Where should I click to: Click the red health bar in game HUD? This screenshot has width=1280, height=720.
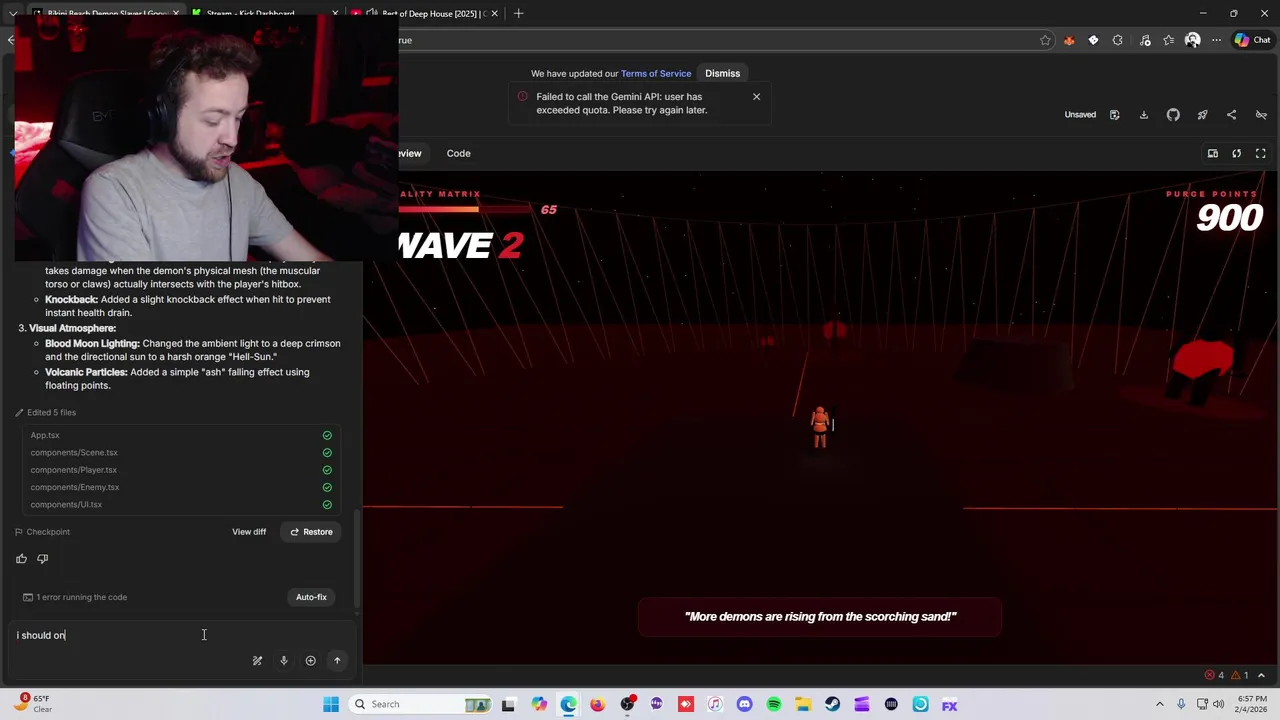(466, 209)
